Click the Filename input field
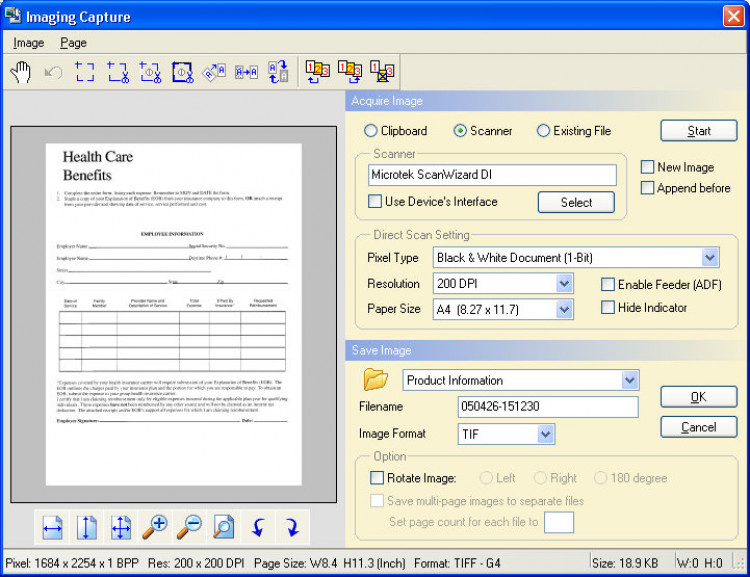This screenshot has height=577, width=750. tap(548, 407)
